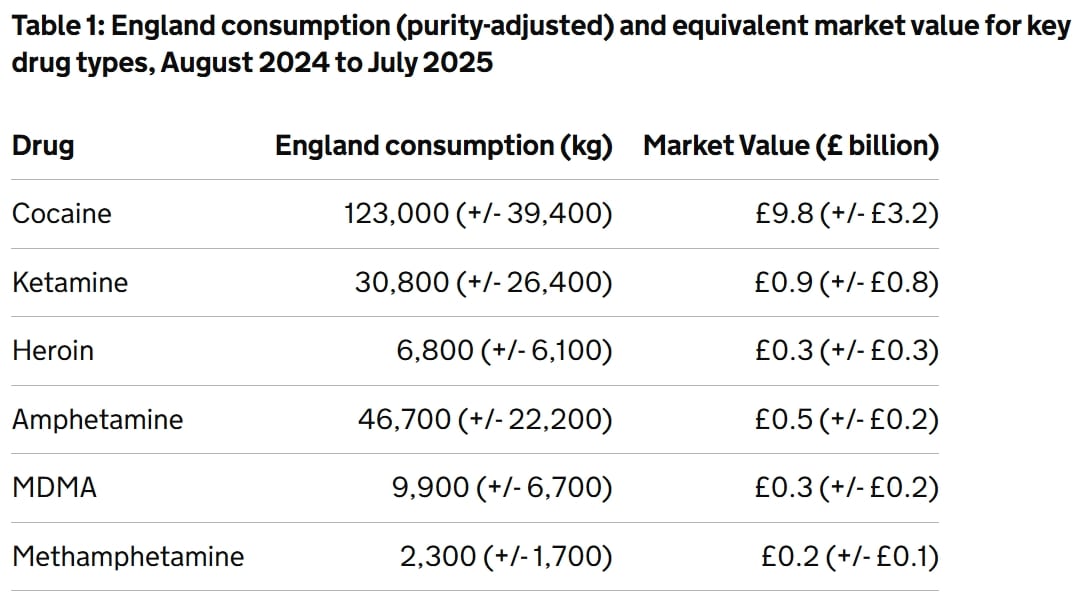Click Cocaine market value £9.8 cell
The image size is (1080, 605).
(x=846, y=214)
